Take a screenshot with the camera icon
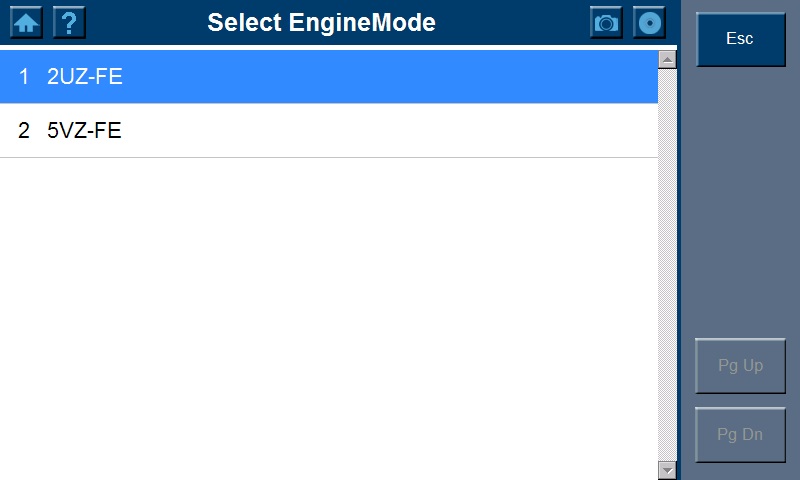This screenshot has width=800, height=480. point(606,22)
